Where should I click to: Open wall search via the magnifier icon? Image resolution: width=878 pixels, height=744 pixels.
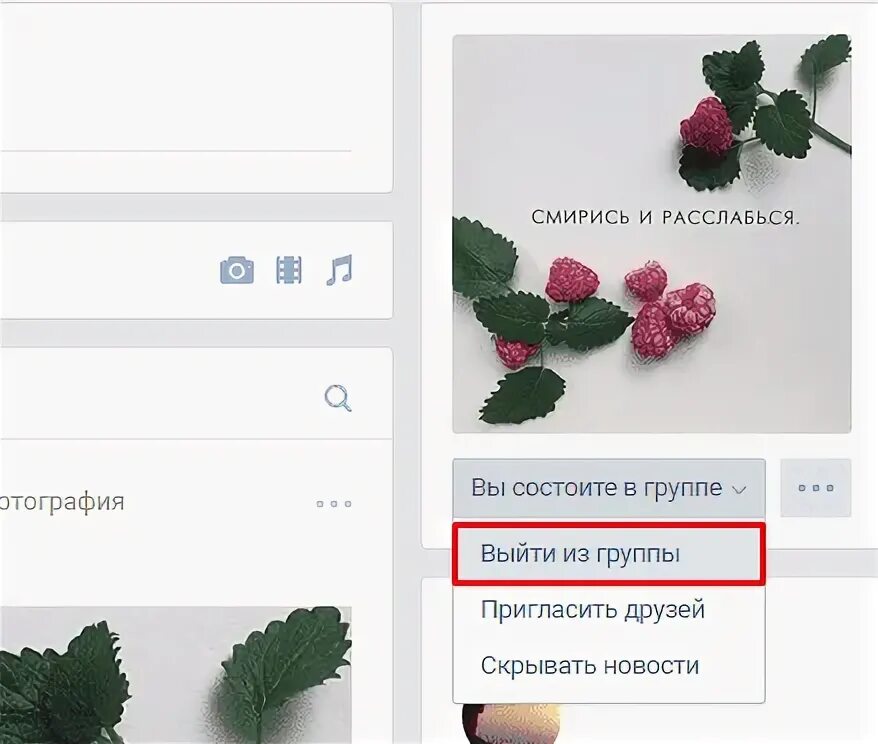tap(338, 398)
